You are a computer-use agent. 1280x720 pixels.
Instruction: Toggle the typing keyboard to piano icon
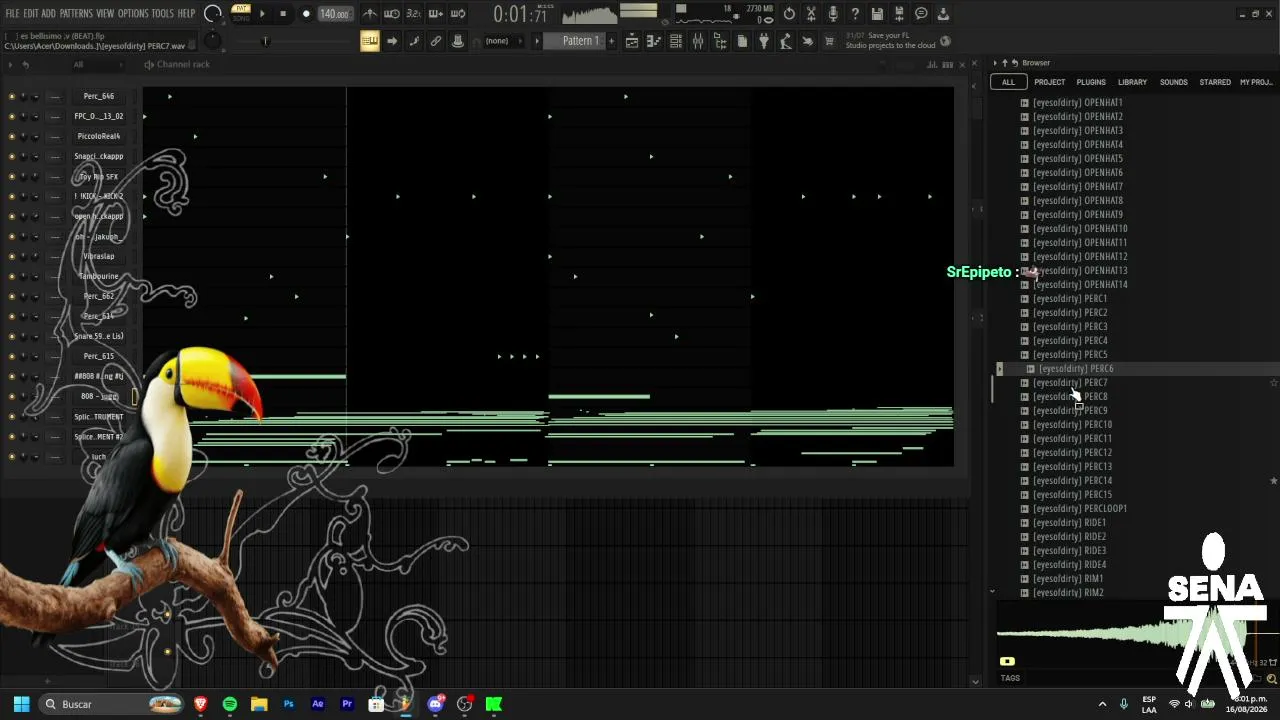370,41
